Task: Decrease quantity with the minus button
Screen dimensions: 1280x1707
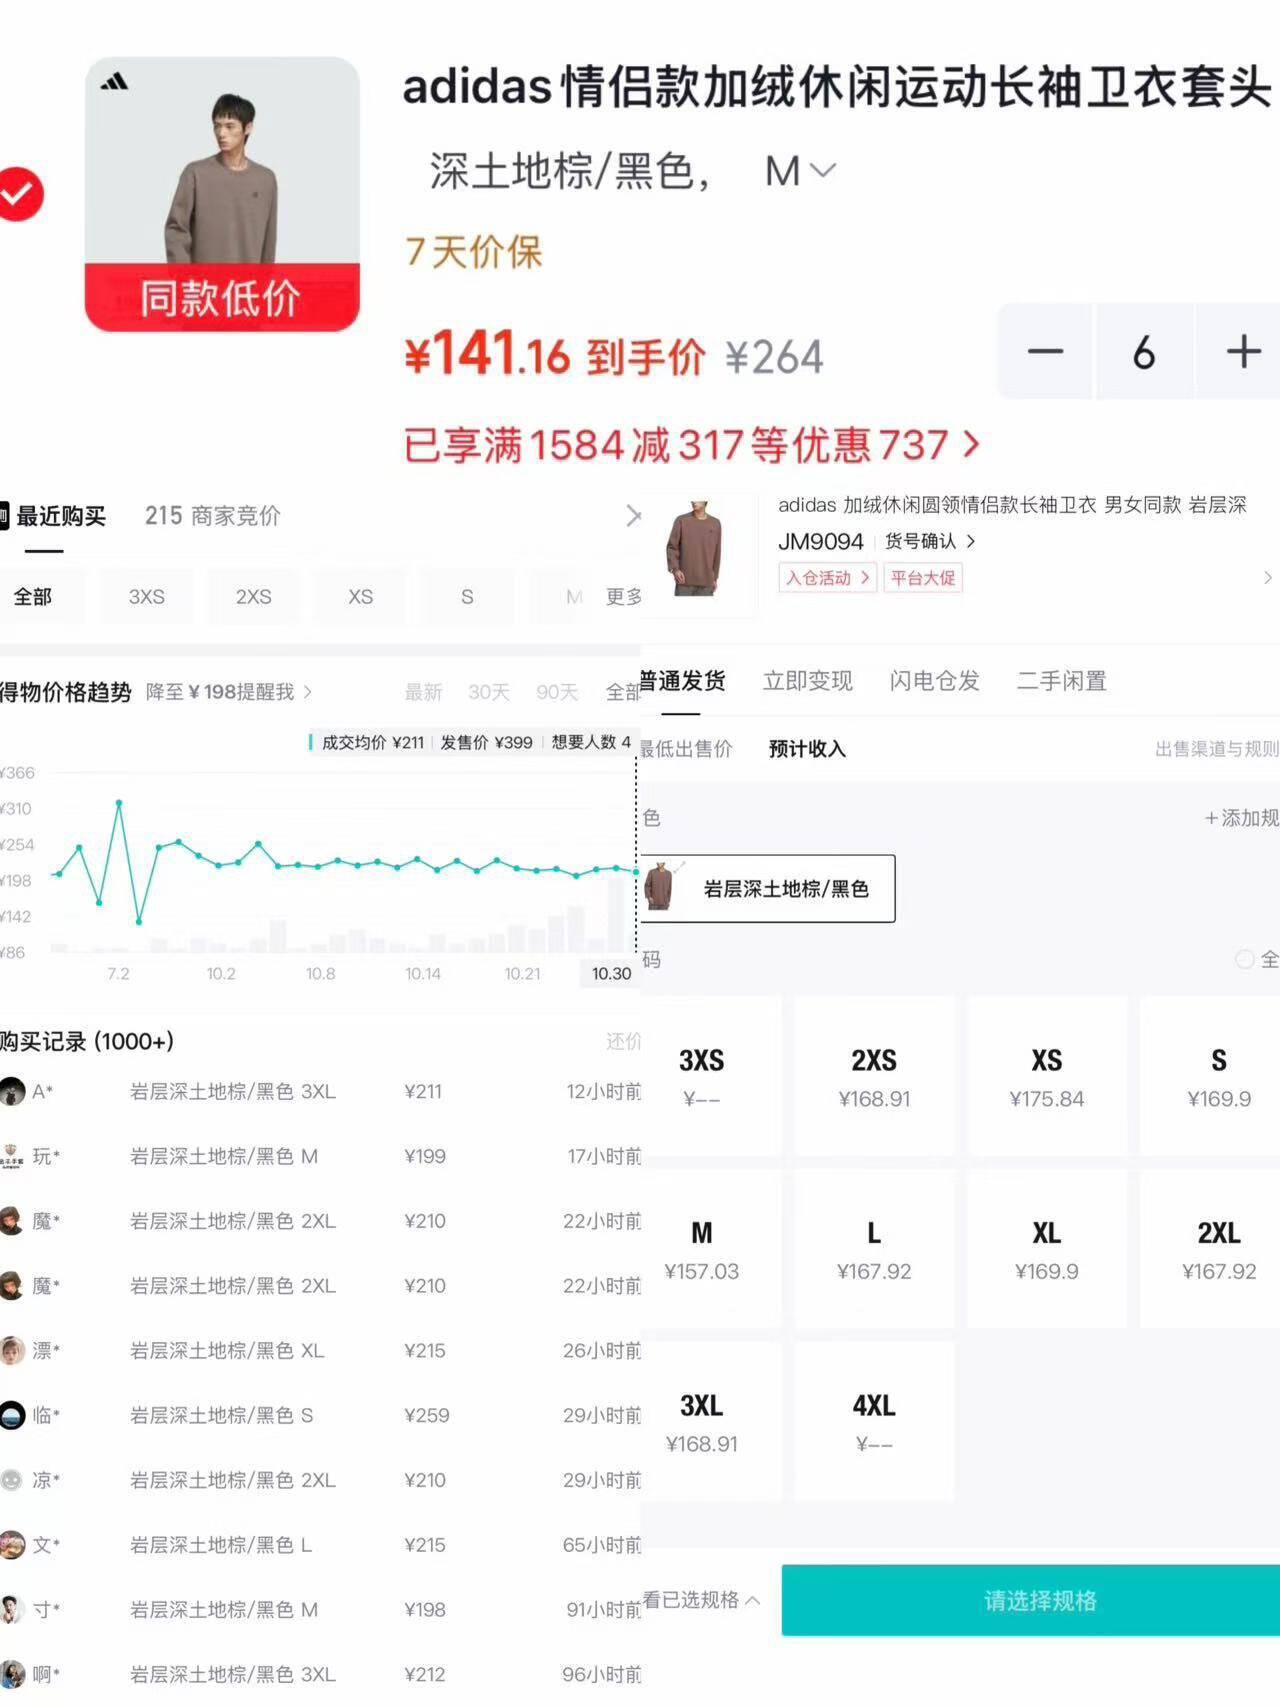Action: coord(1045,352)
